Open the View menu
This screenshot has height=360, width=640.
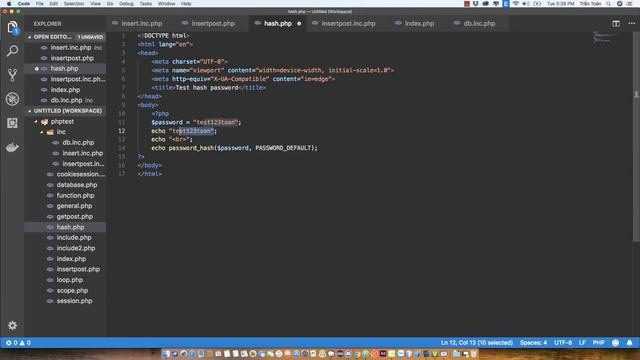tap(96, 4)
